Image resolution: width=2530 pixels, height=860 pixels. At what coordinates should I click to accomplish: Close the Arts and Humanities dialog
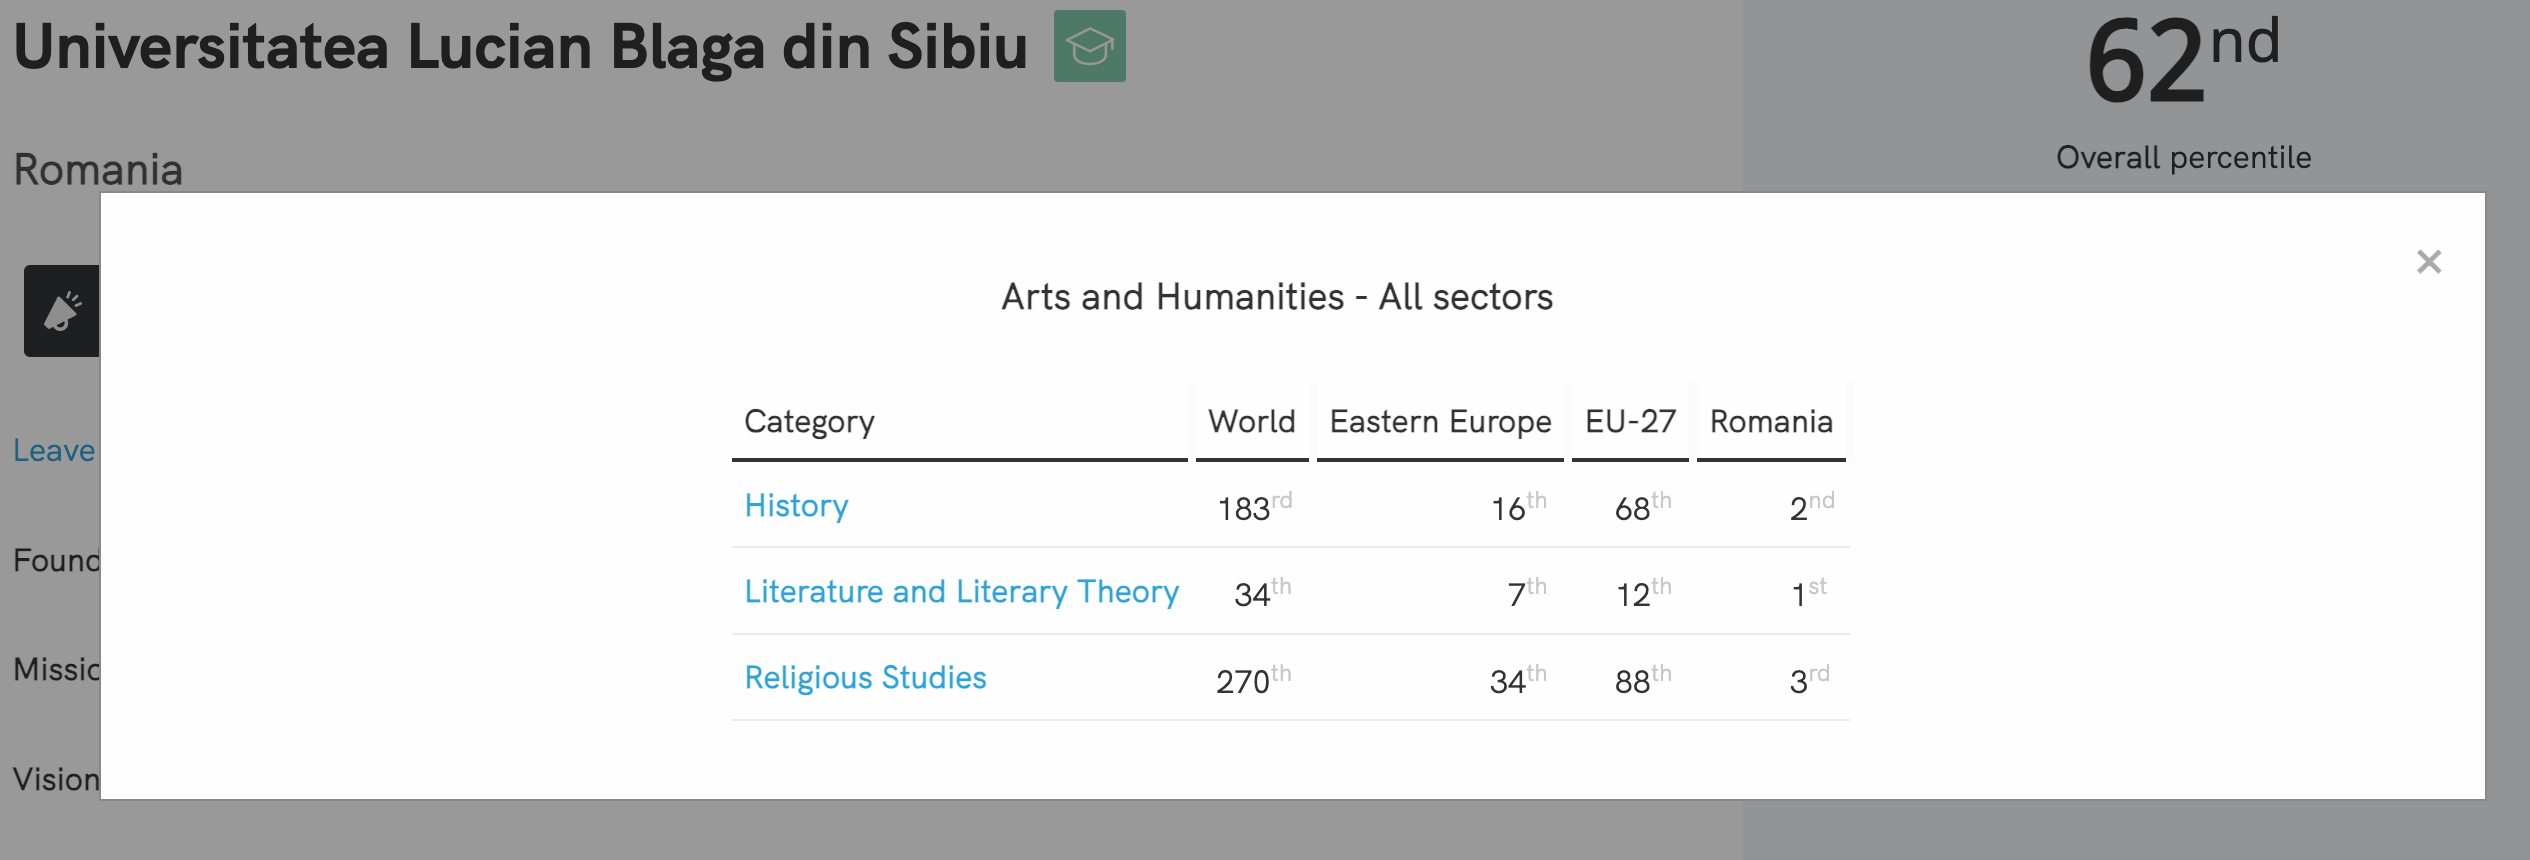[x=2430, y=262]
